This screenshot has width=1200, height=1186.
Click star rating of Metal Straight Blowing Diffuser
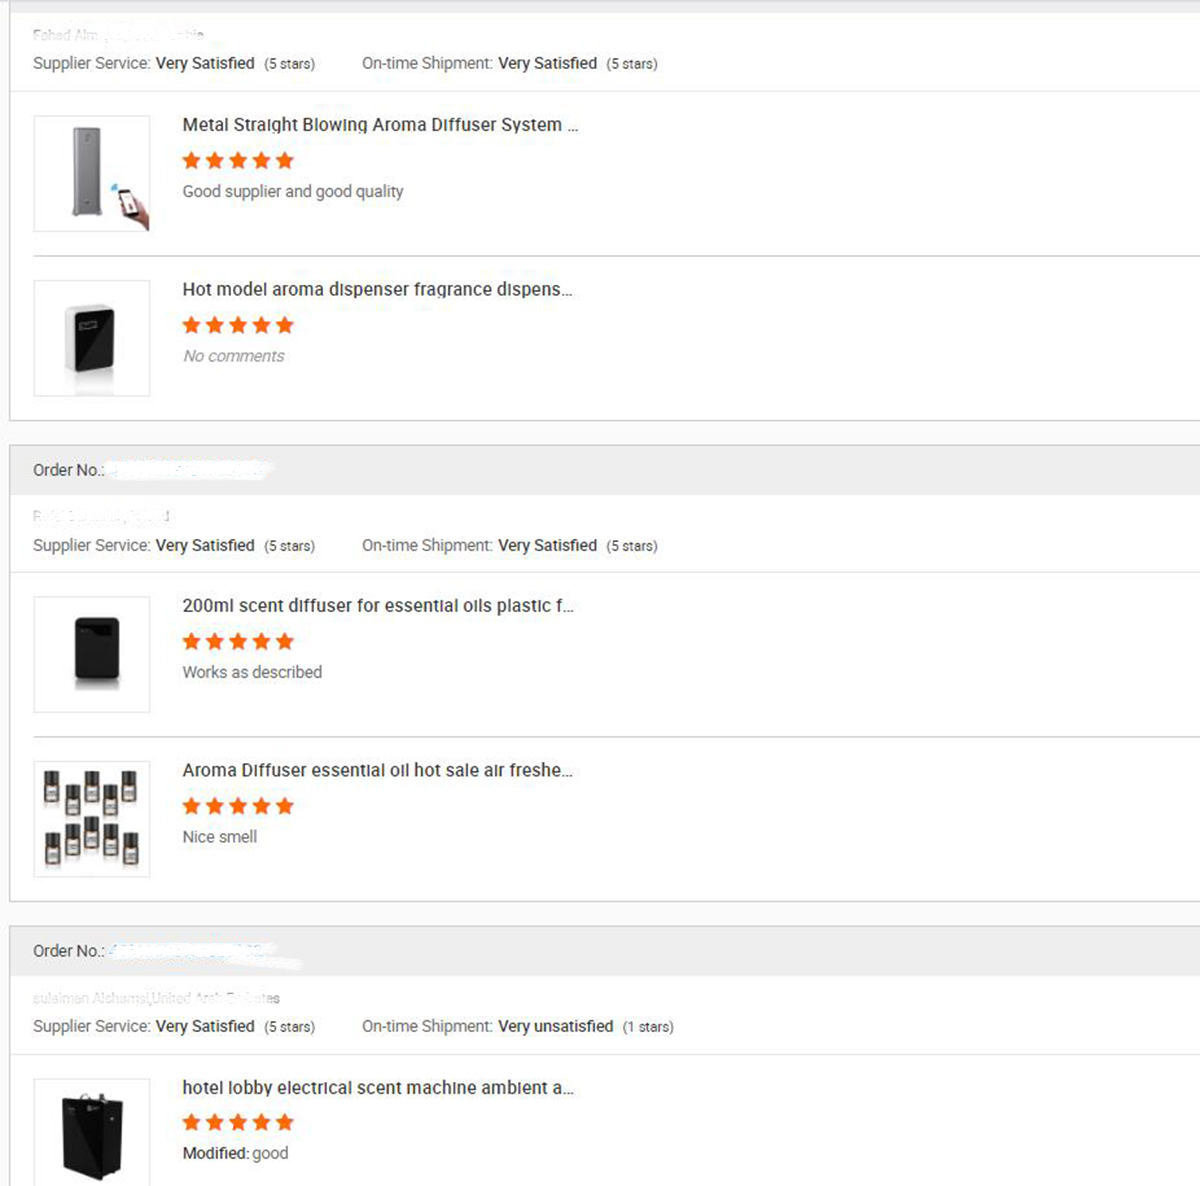click(x=238, y=160)
